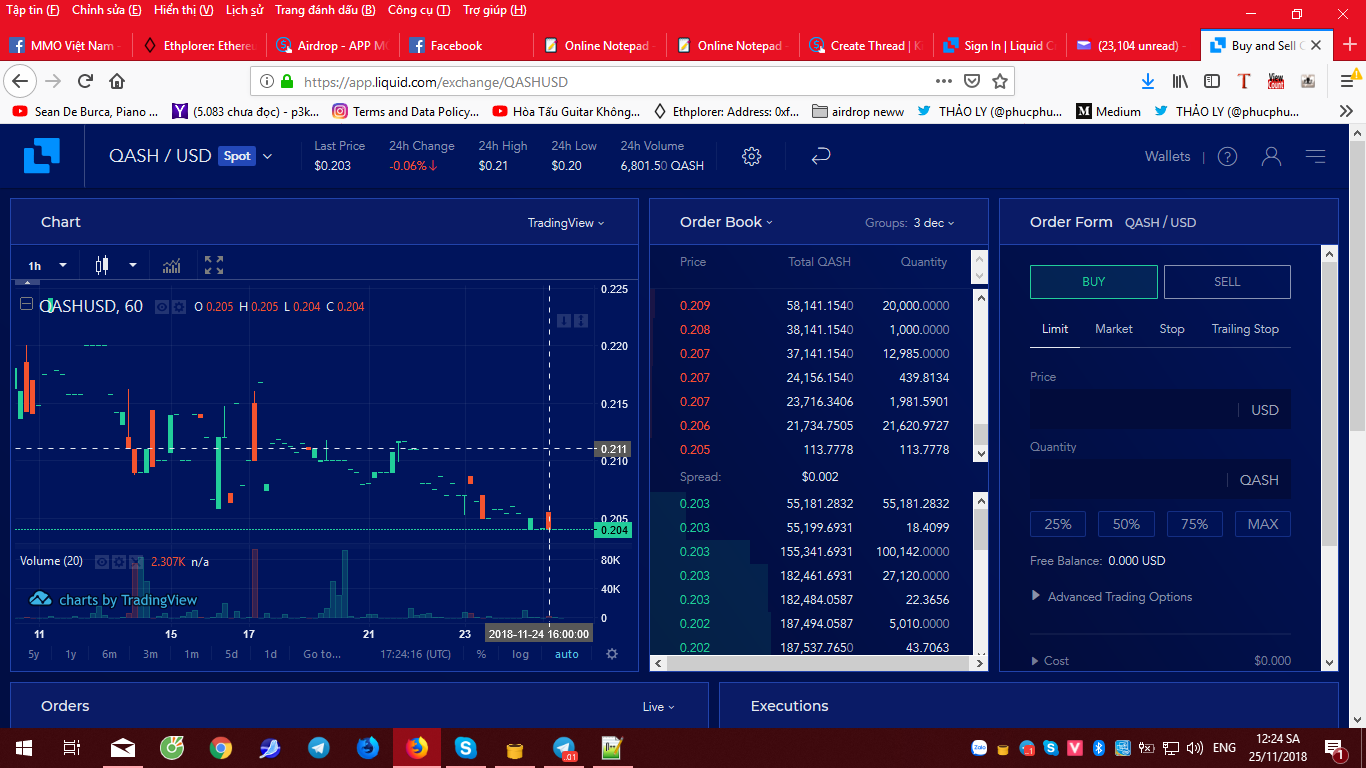This screenshot has width=1366, height=768.
Task: Open page actions three-dot menu
Action: click(x=943, y=81)
